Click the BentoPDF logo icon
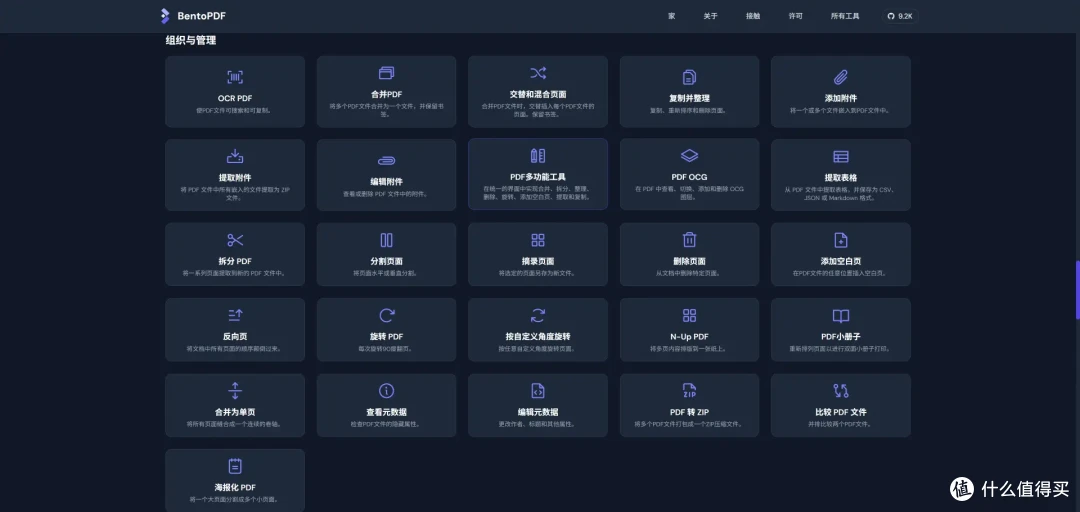Viewport: 1080px width, 512px height. 165,16
